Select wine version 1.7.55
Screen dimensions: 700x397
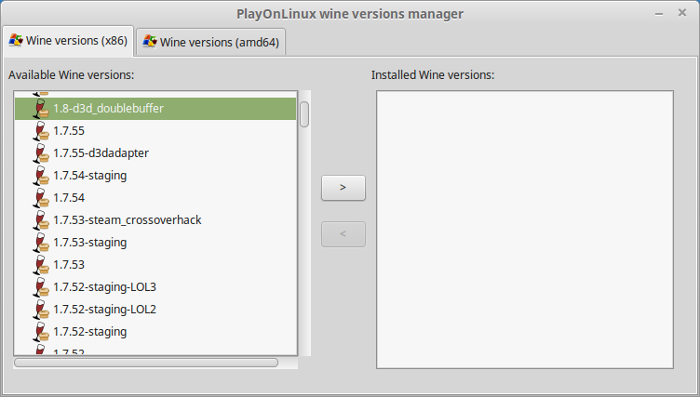[x=155, y=131]
